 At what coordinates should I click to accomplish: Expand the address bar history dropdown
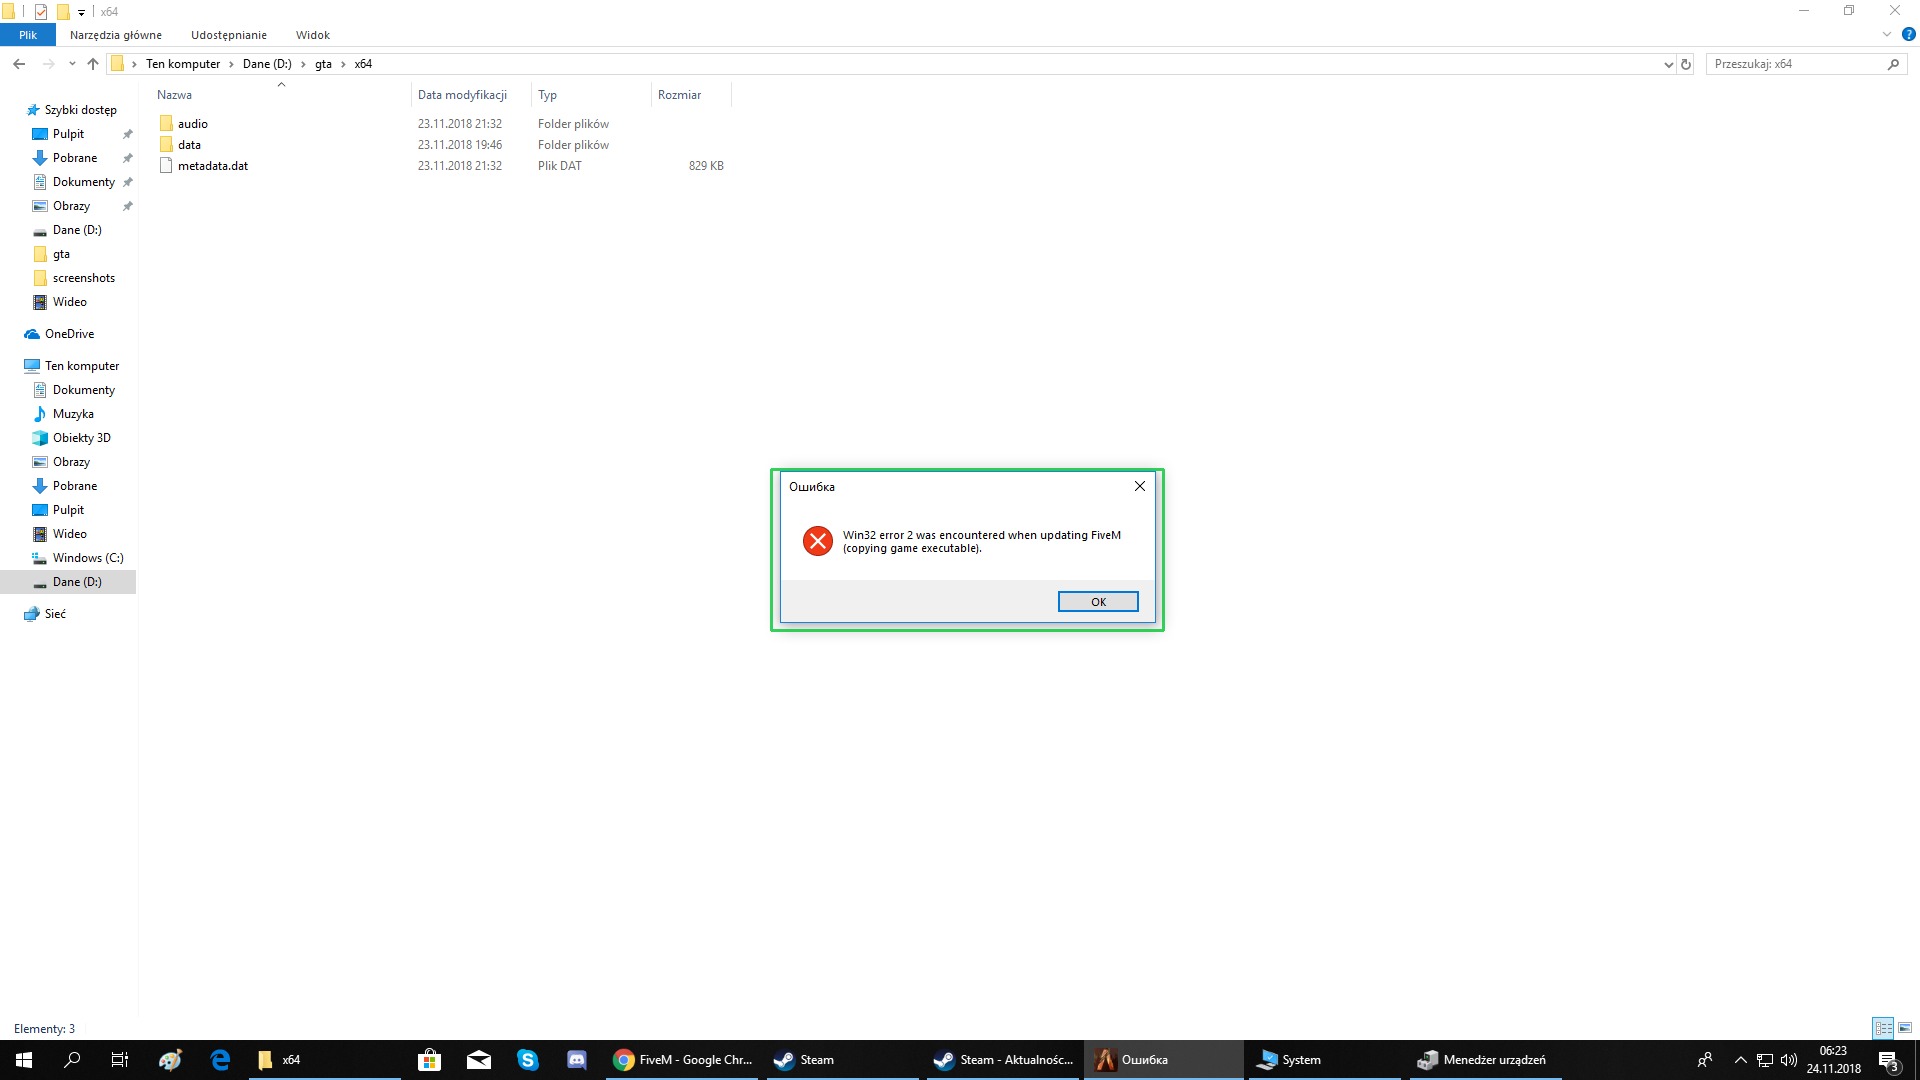(1668, 64)
